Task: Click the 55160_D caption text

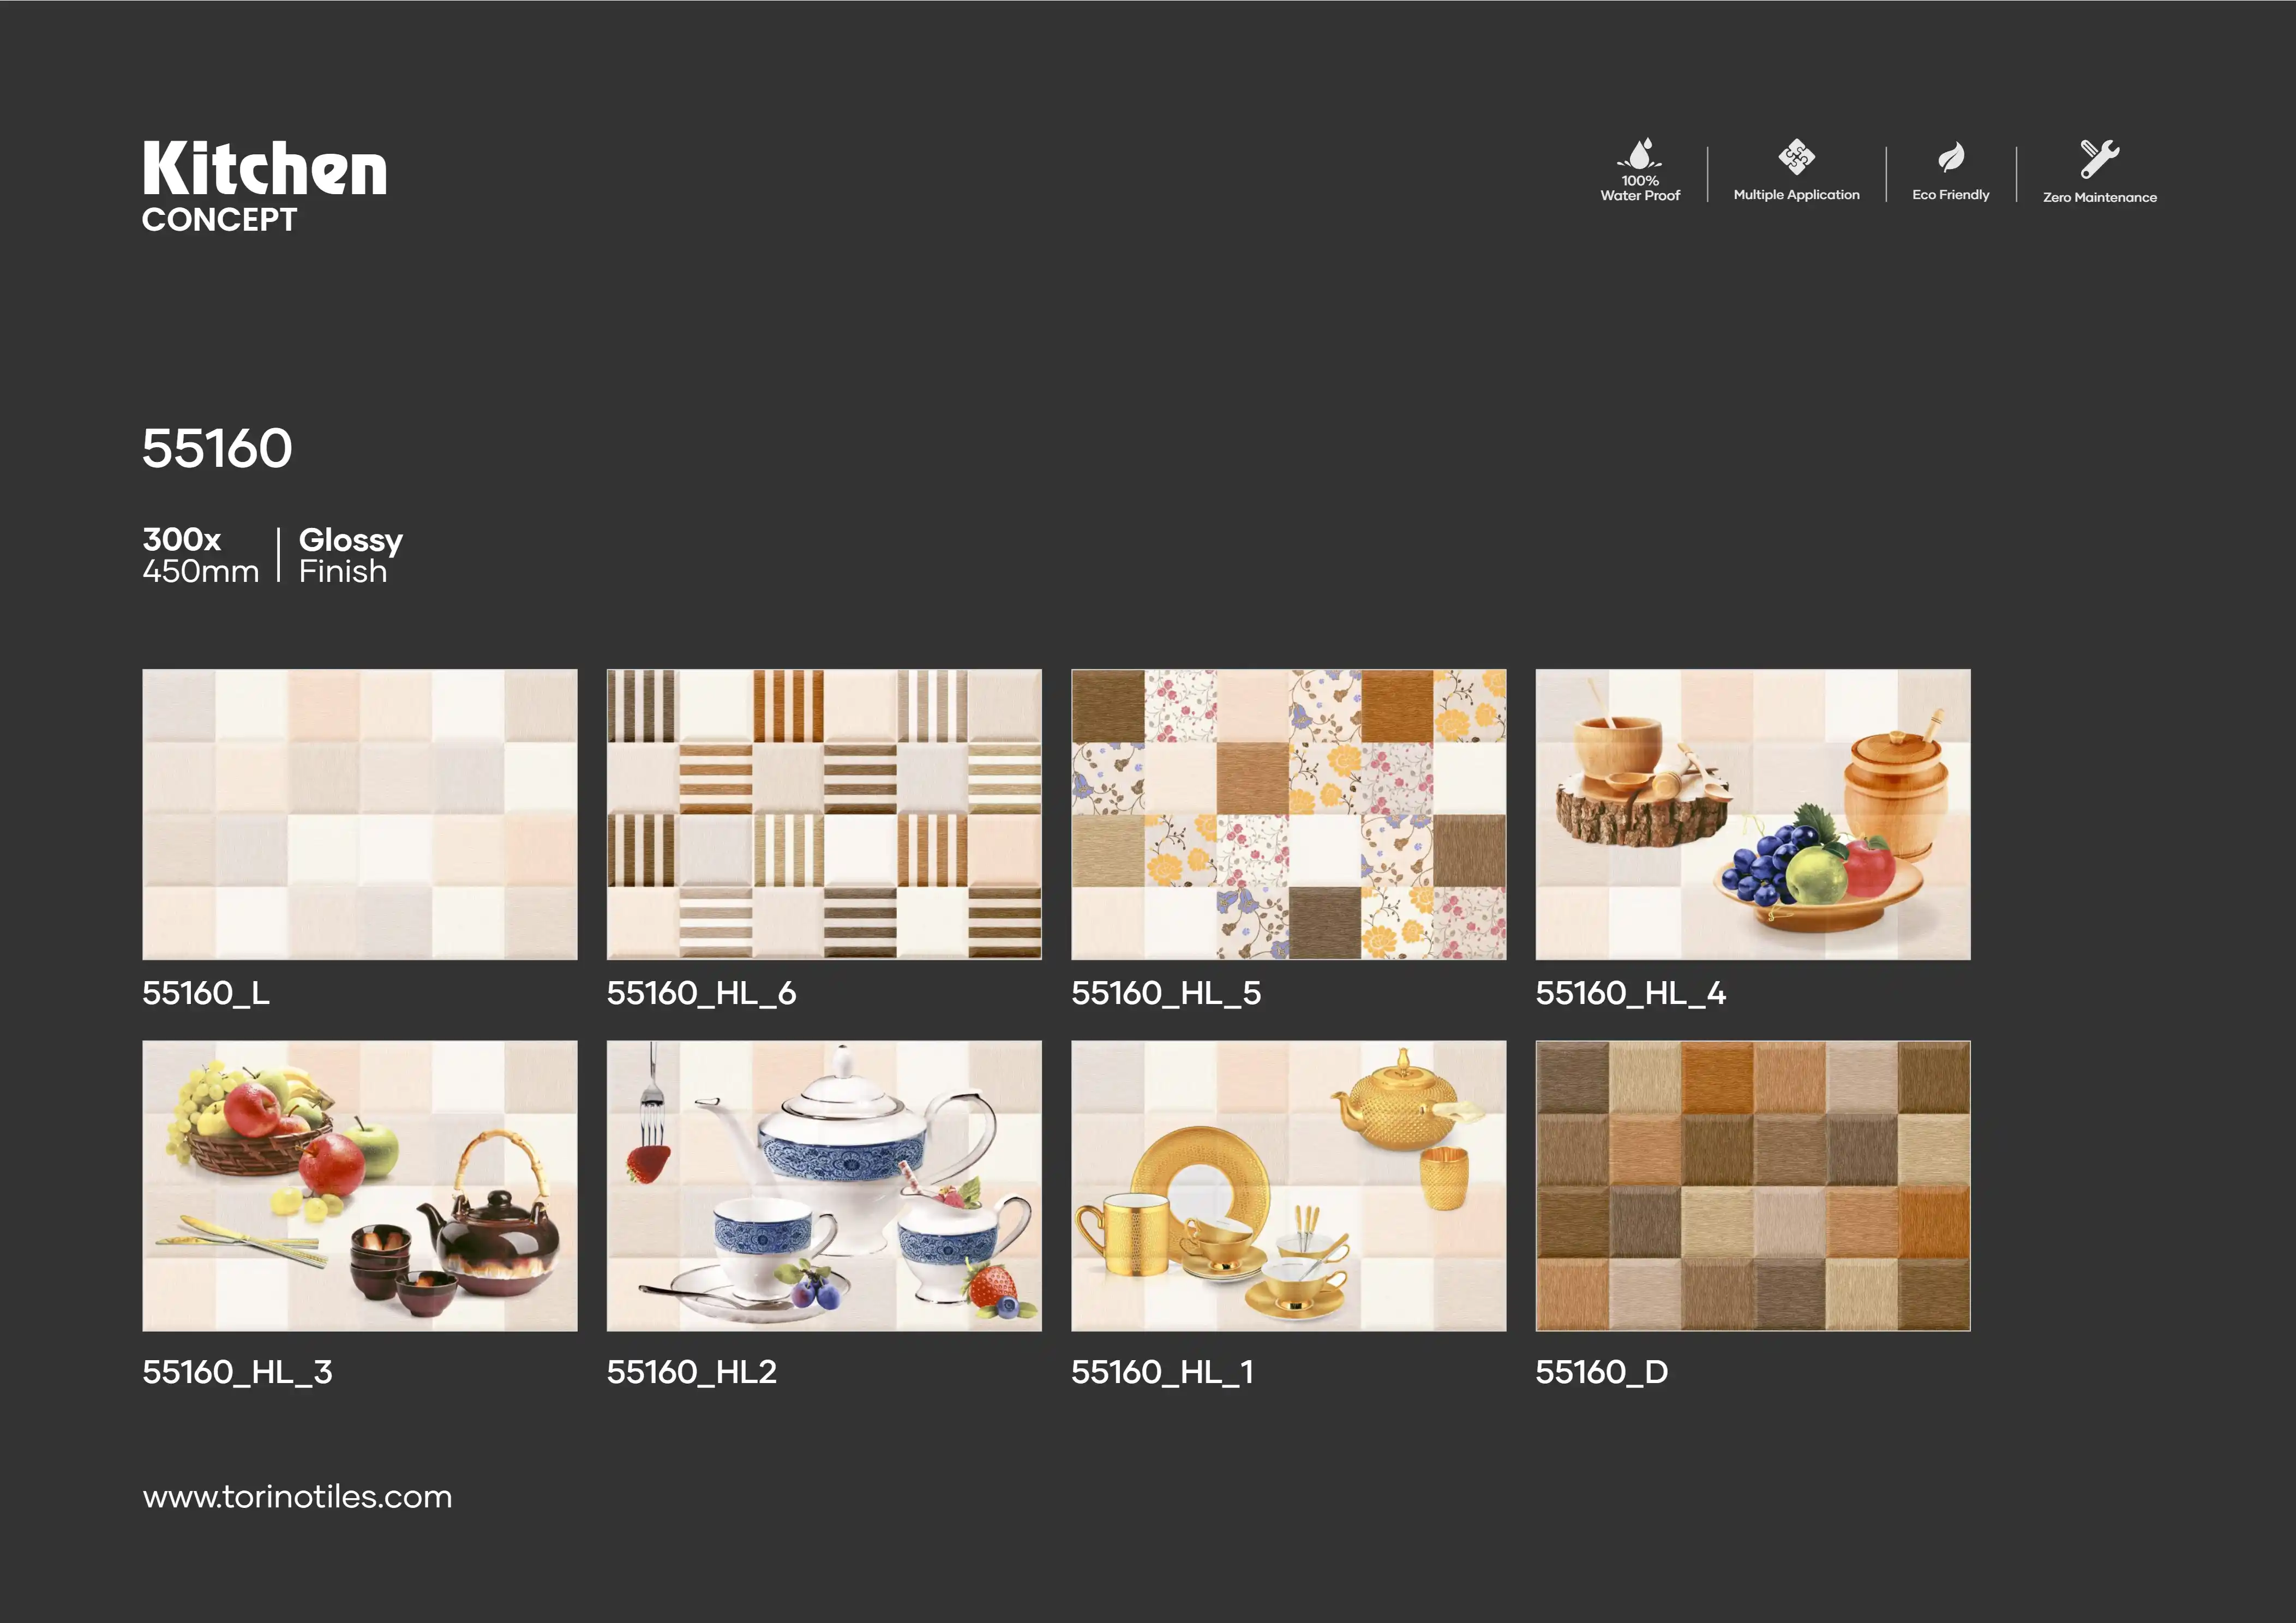Action: coord(1601,1371)
